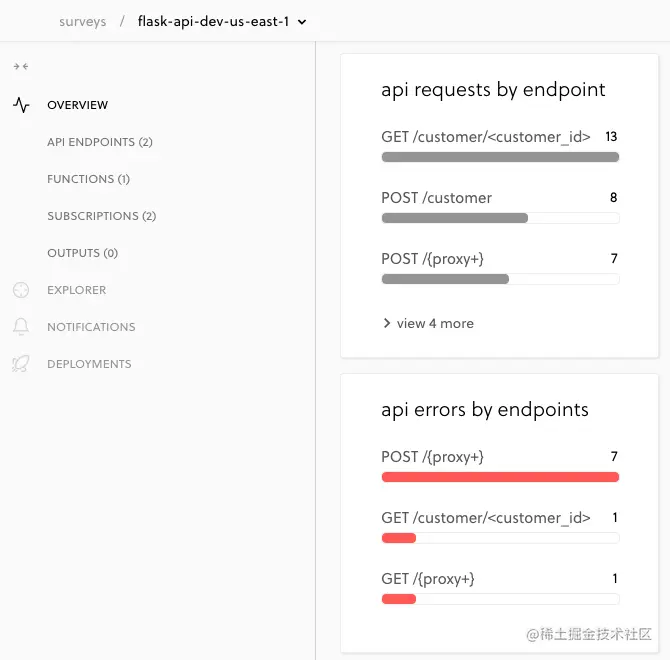Select FUNCTIONS (1) in sidebar
Image resolution: width=670 pixels, height=660 pixels.
[88, 179]
